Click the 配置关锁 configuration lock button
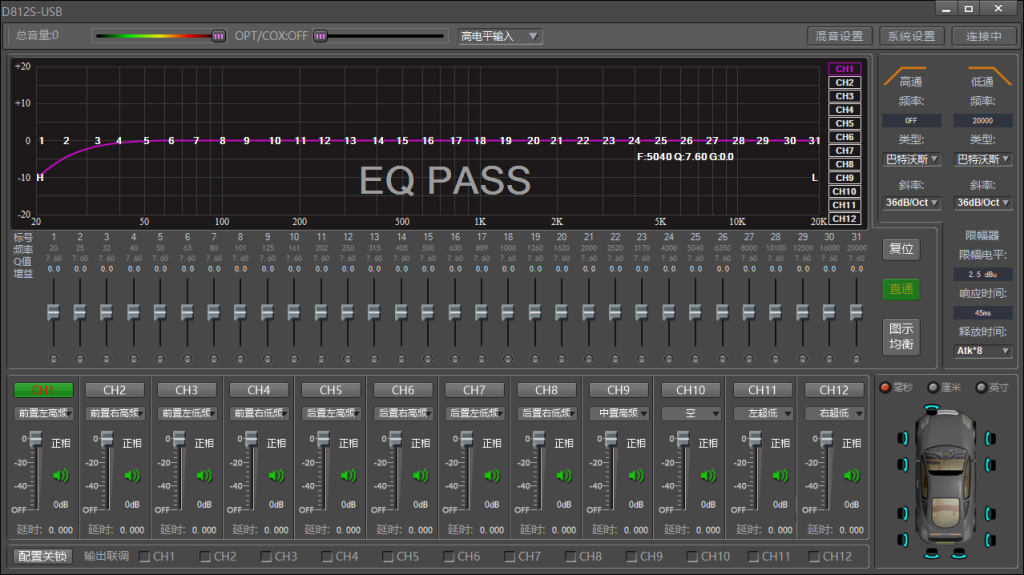Screen dimensions: 1024x575 click(42, 556)
